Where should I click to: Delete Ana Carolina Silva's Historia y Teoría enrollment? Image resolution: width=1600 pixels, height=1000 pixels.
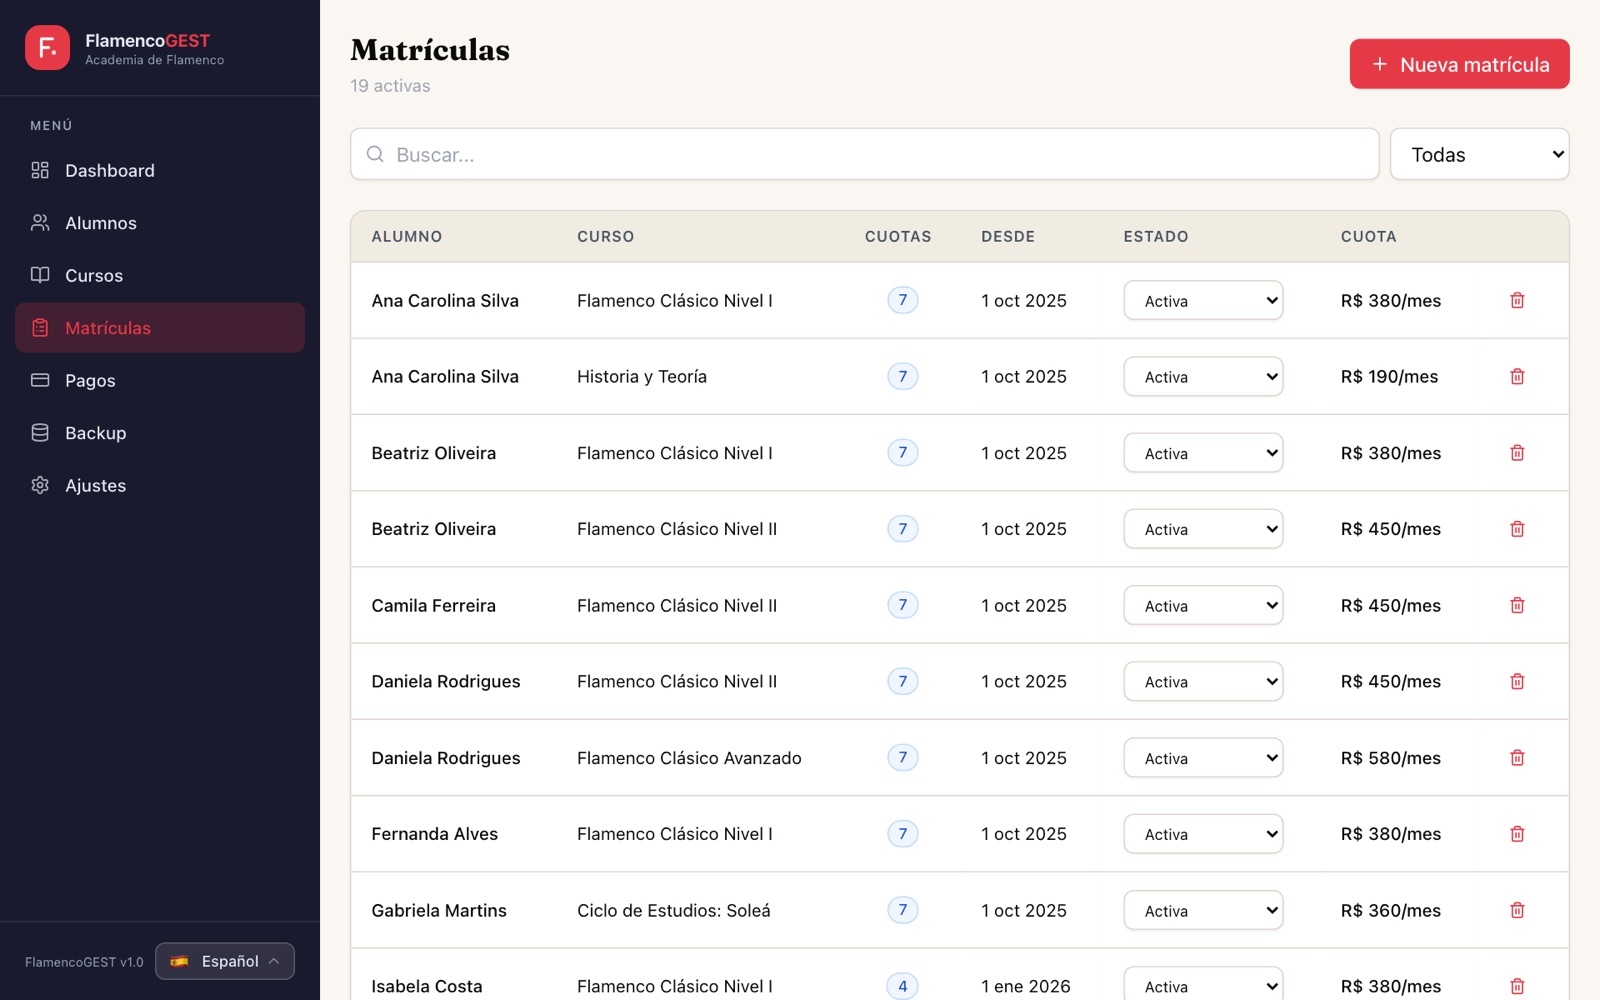point(1517,376)
